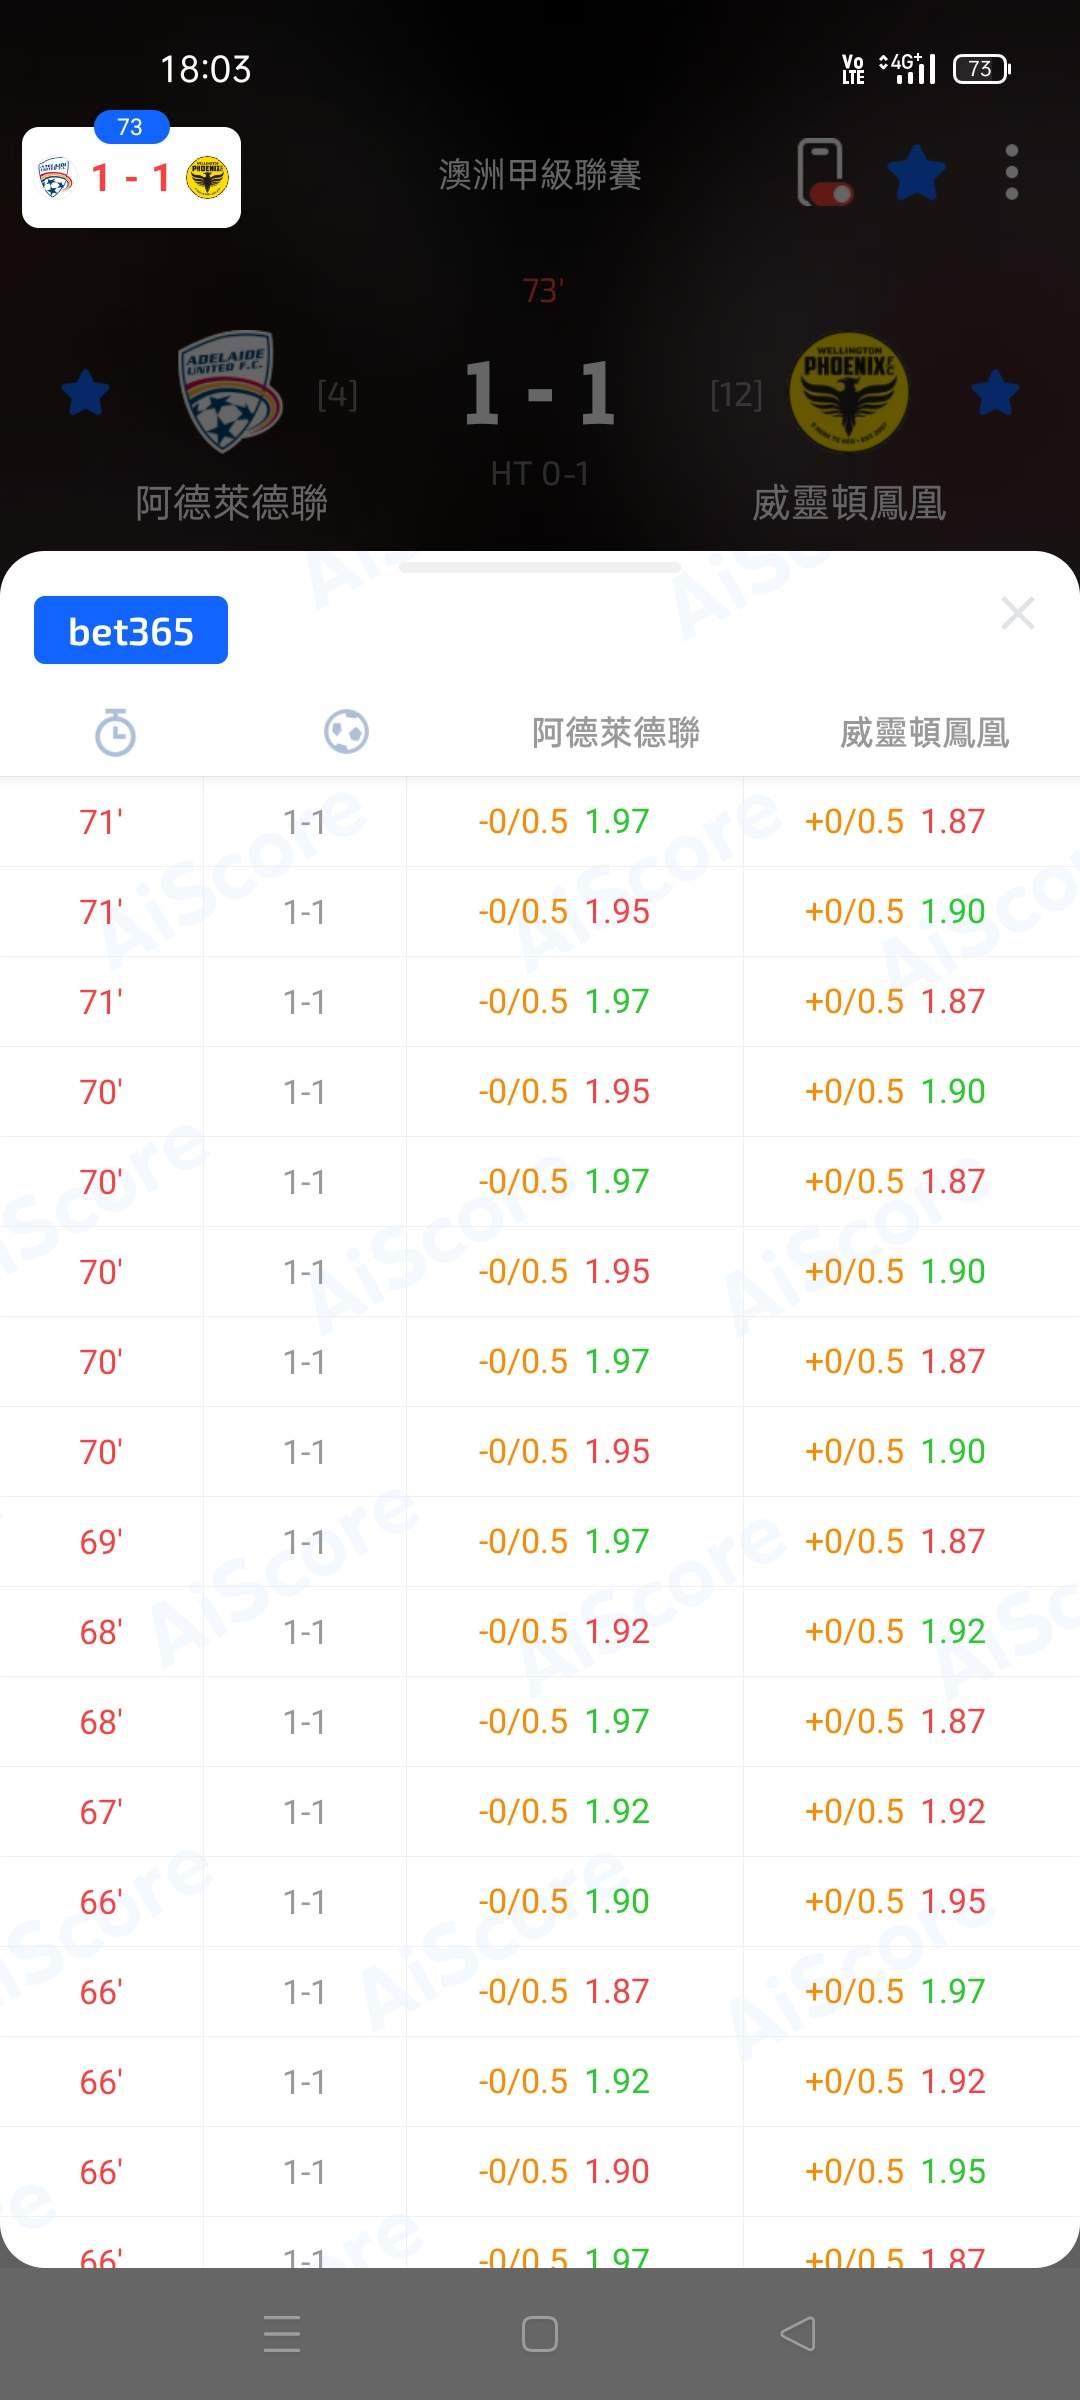Tap the soccer ball score column icon
Image resolution: width=1080 pixels, height=2400 pixels.
click(346, 732)
